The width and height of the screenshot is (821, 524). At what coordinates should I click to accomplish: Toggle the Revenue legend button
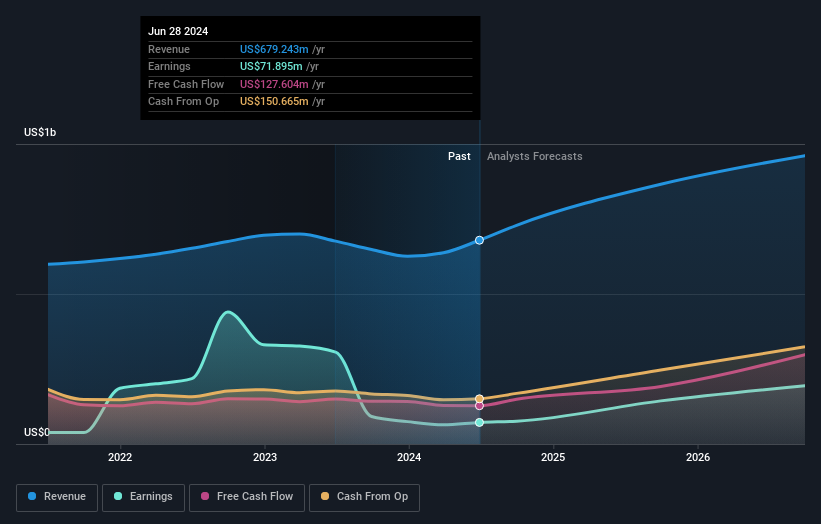57,497
